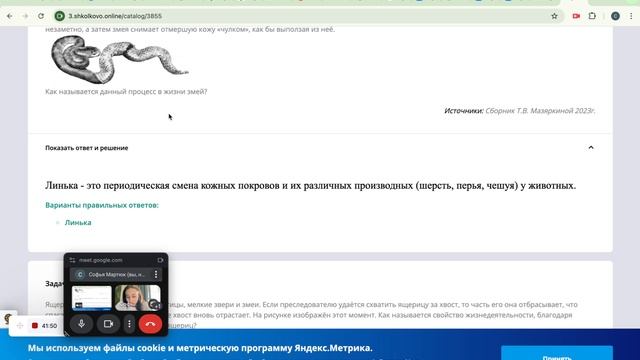Click the 'Линька - это периодическая смена' explanation text
Image resolution: width=640 pixels, height=360 pixels.
pyautogui.click(x=310, y=185)
